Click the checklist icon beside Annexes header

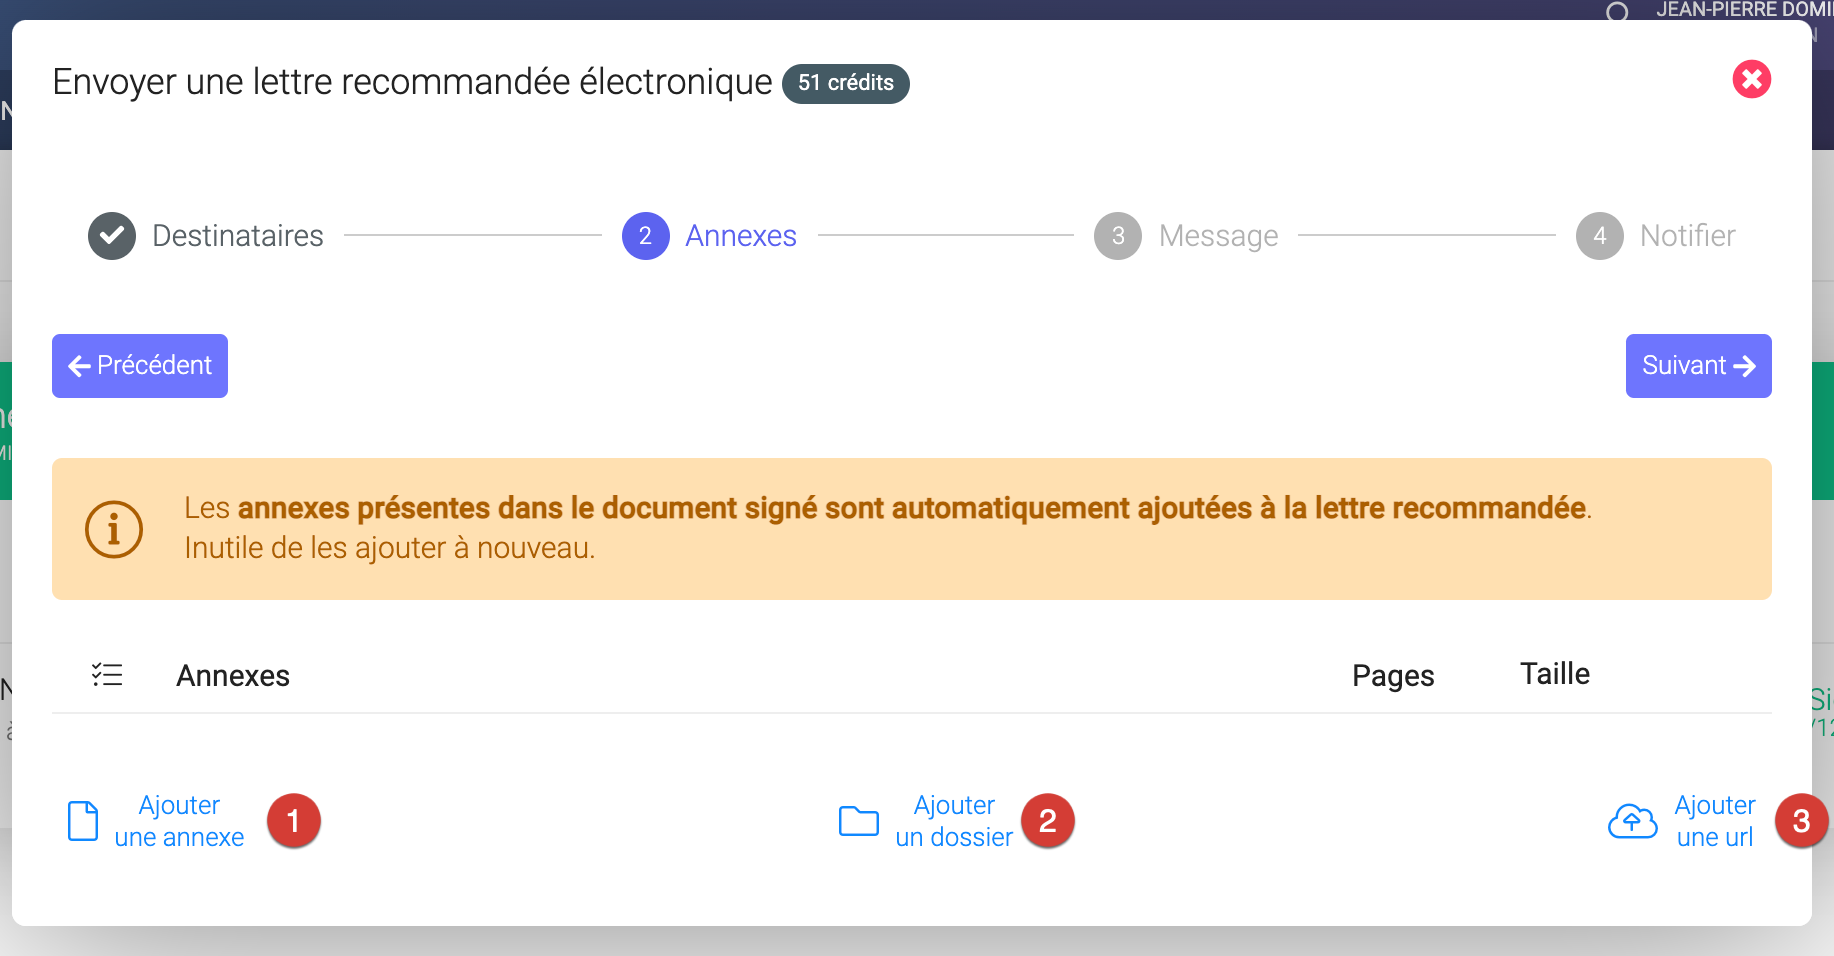pyautogui.click(x=107, y=675)
